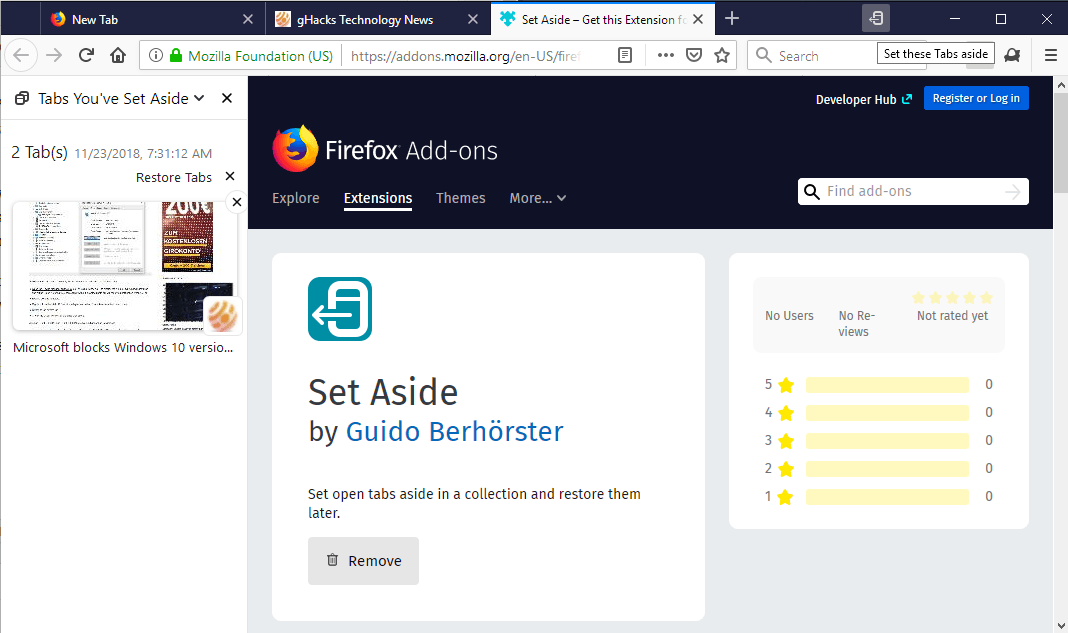Click the 2 star rating bar
Image resolution: width=1068 pixels, height=633 pixels.
click(887, 469)
